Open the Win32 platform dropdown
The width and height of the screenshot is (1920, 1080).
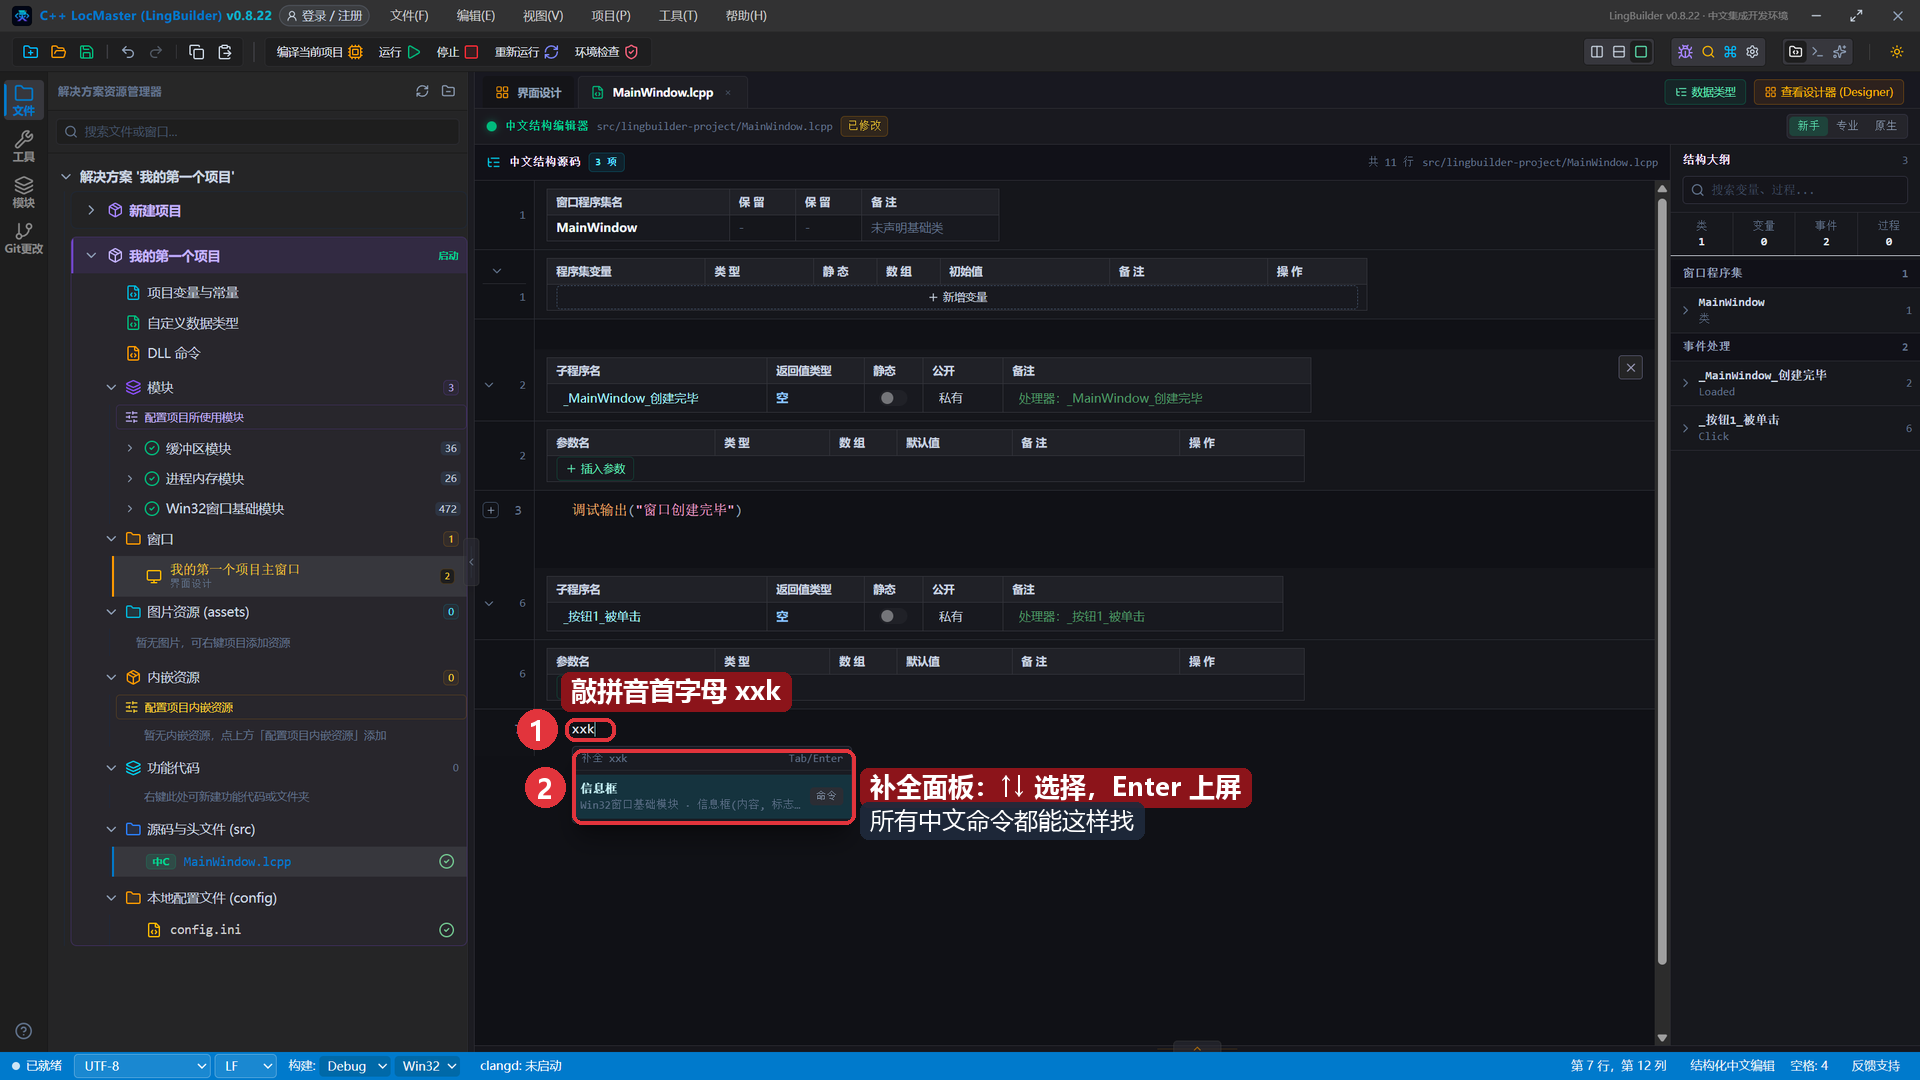tap(429, 1066)
